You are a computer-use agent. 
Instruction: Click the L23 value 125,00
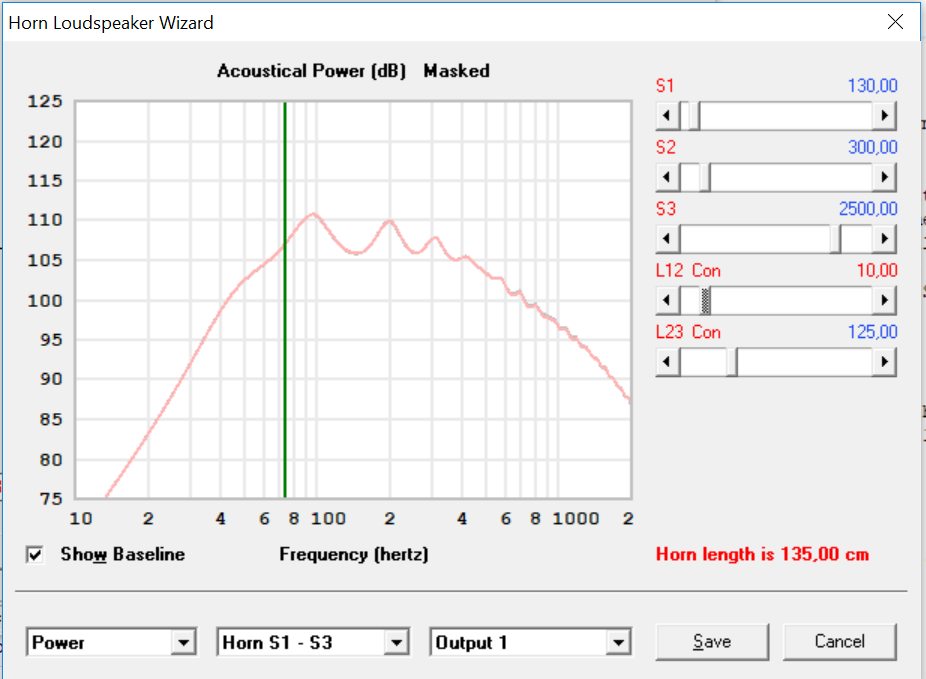coord(872,332)
